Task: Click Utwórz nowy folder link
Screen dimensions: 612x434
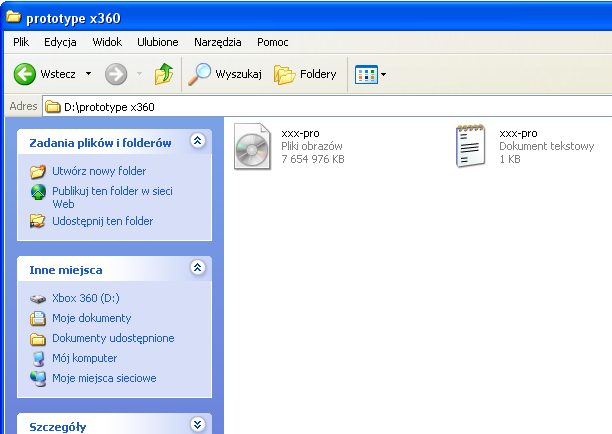Action: pos(98,171)
